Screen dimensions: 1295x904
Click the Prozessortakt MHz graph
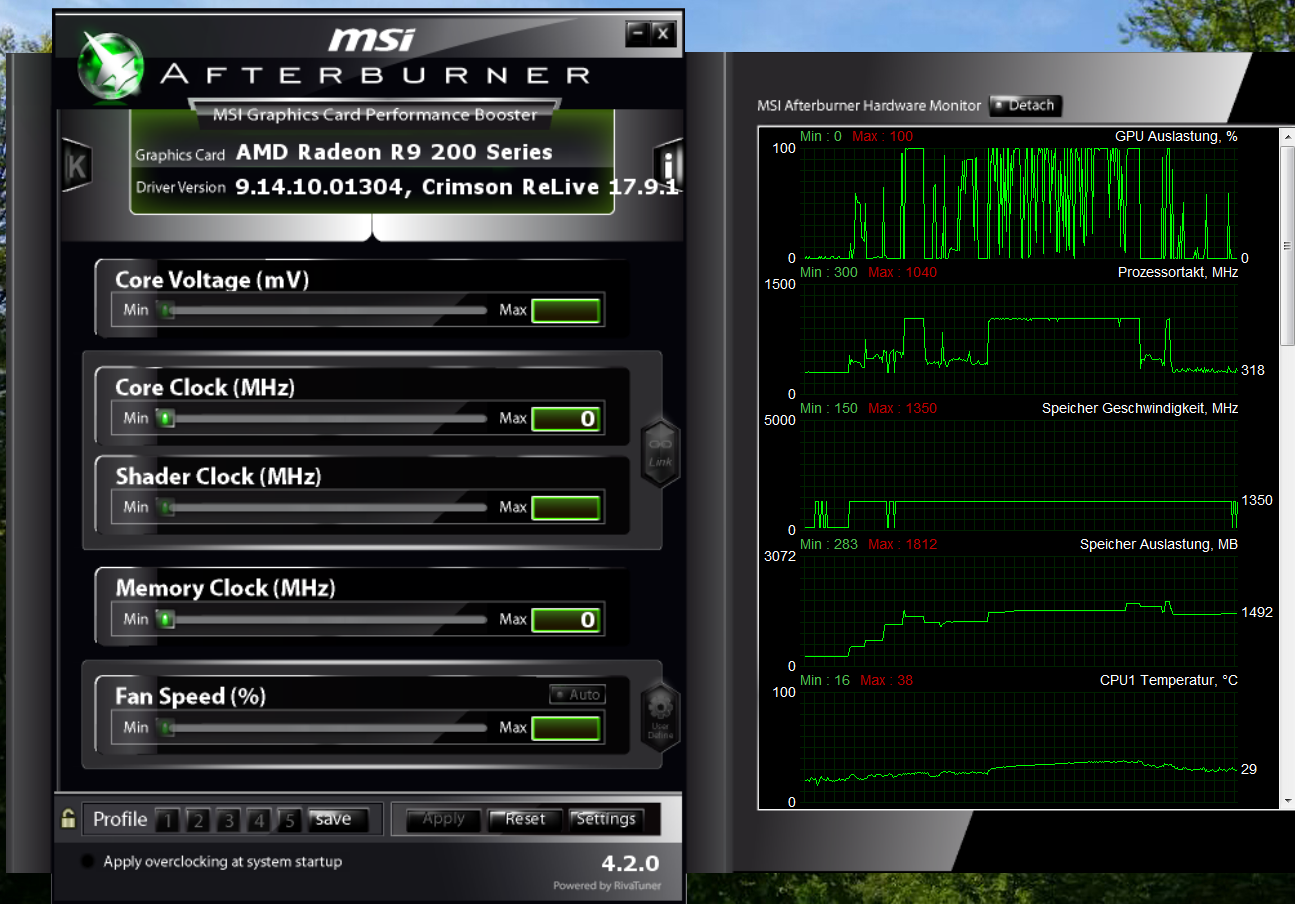[1019, 339]
